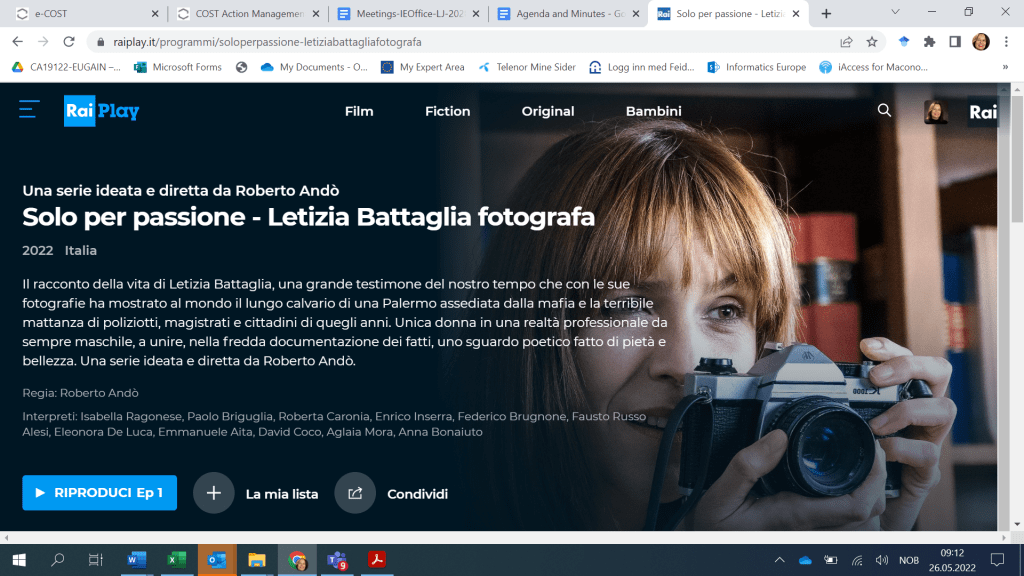Screen dimensions: 1024x576
Task: Add show to La mia lista
Action: (213, 493)
